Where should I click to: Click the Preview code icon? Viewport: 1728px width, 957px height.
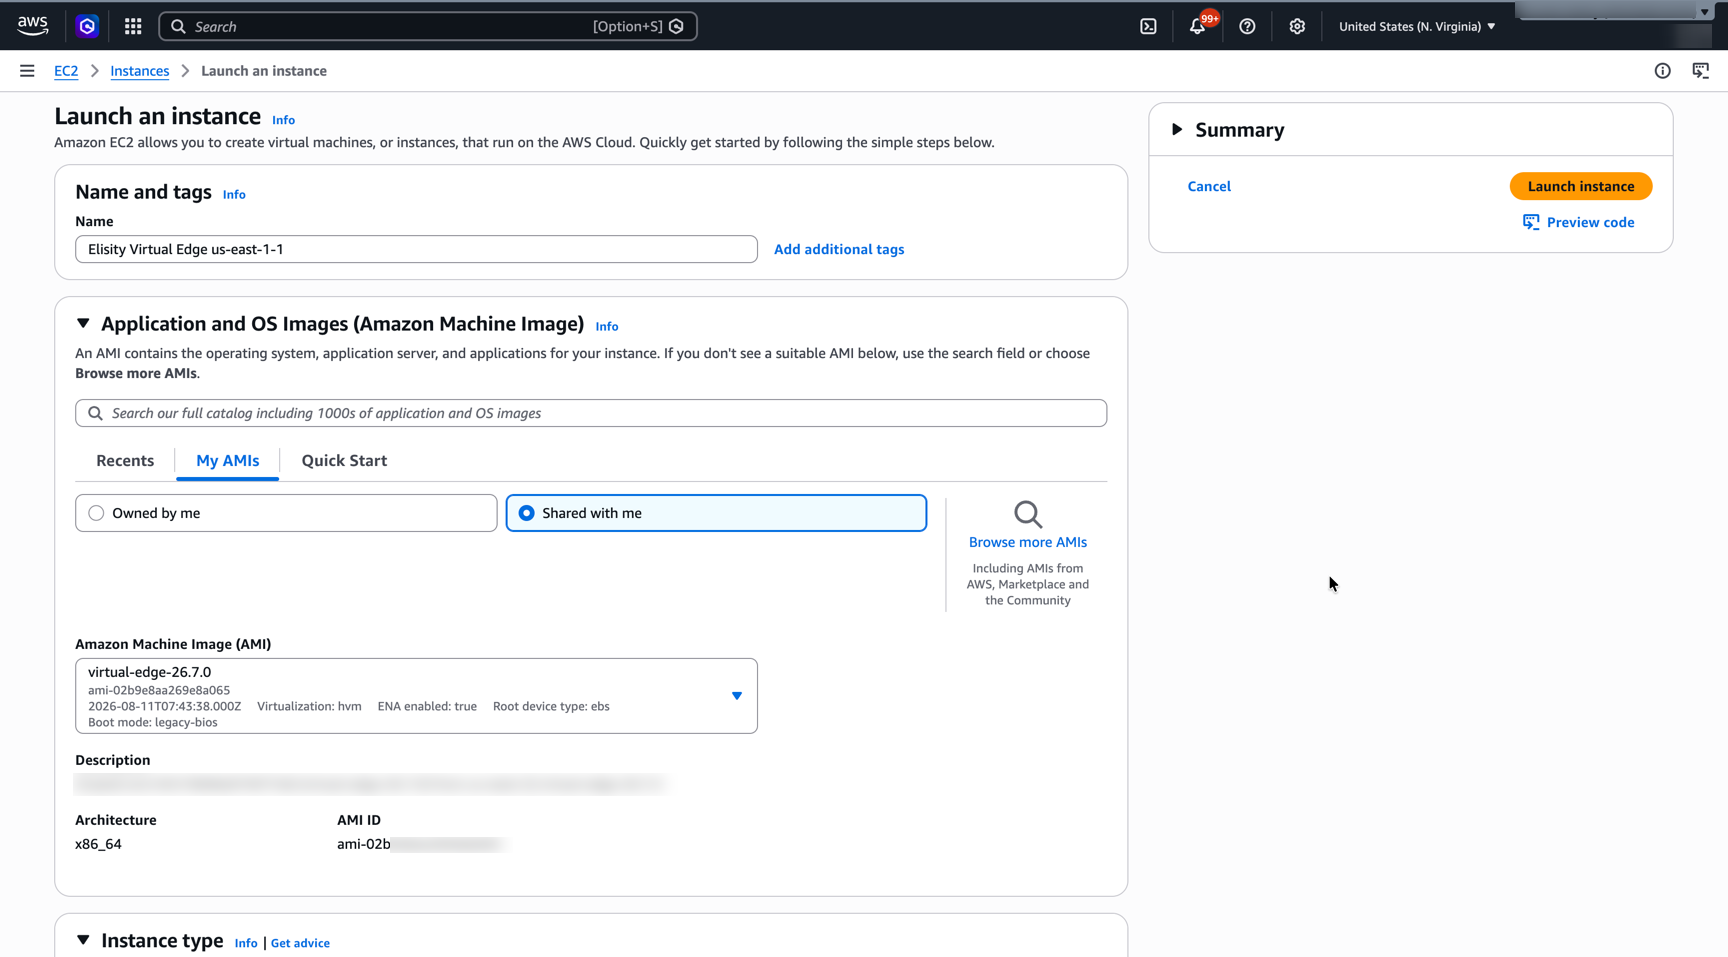coord(1531,222)
